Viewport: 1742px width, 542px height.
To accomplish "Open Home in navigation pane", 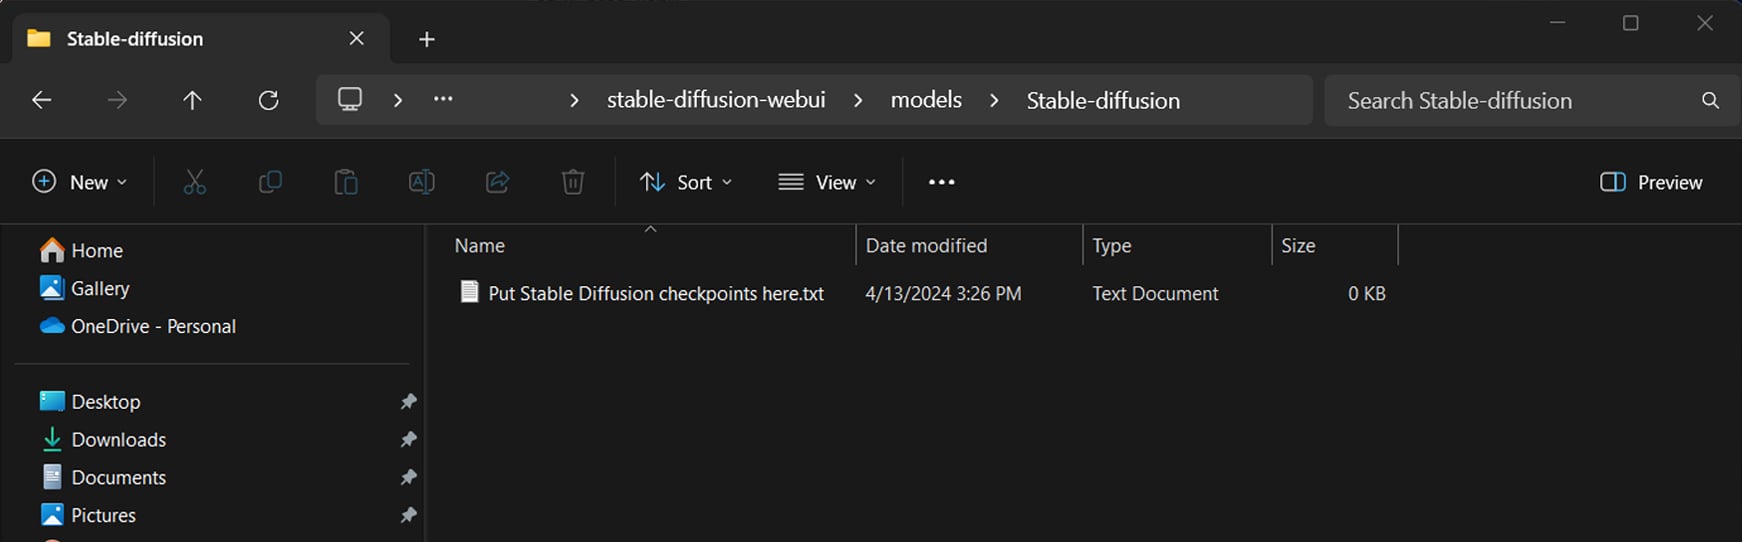I will (81, 250).
